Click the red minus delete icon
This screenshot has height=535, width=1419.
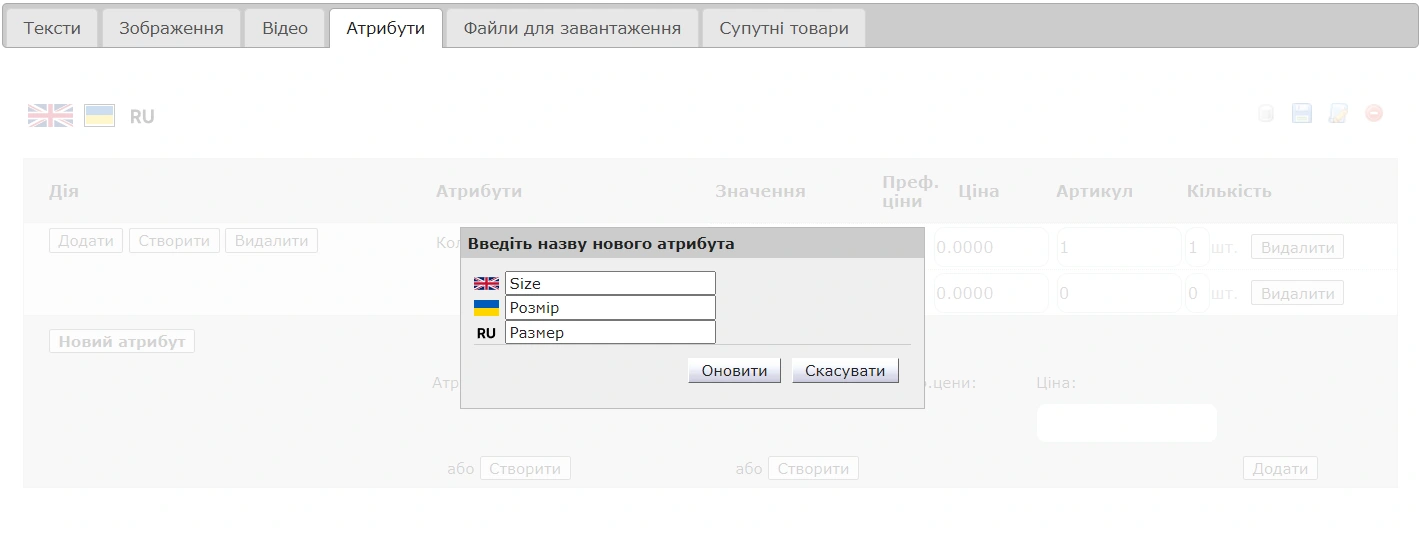click(x=1374, y=114)
